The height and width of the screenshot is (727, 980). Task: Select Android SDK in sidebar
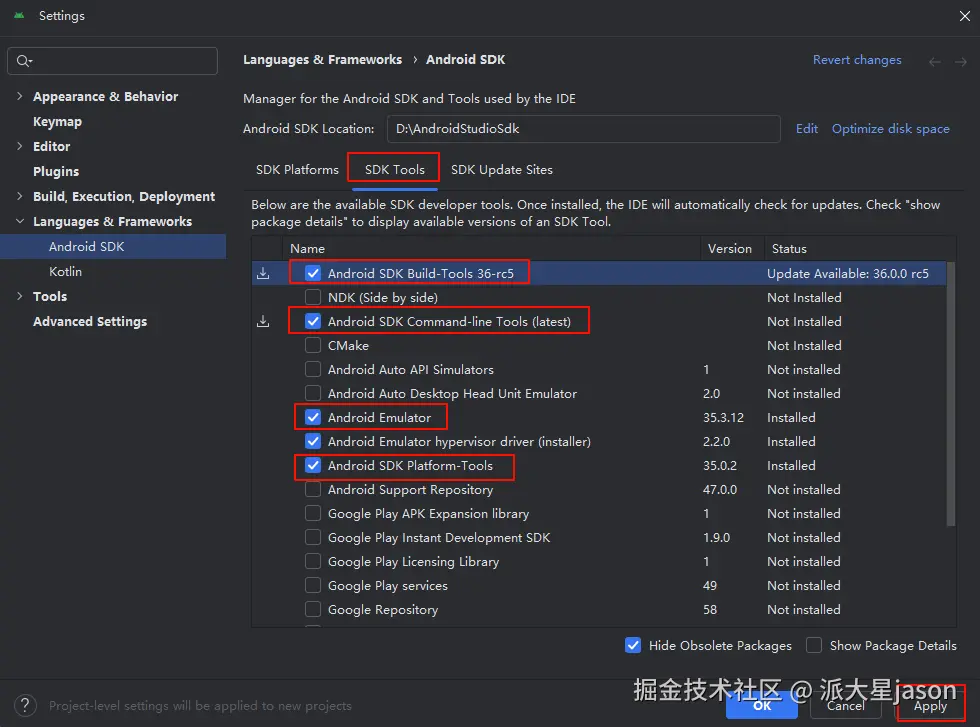(x=113, y=246)
